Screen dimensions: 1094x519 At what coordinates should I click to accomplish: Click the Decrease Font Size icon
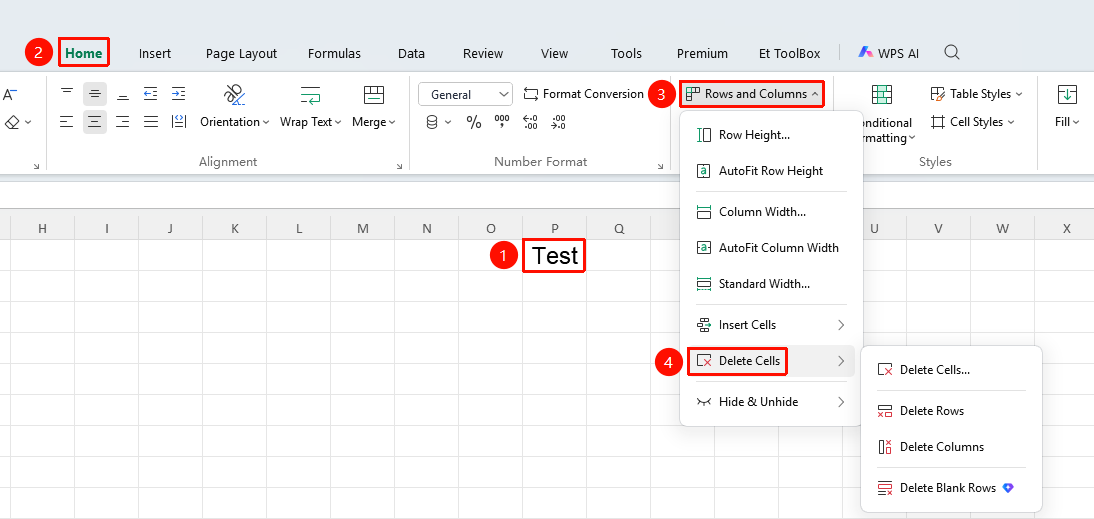[x=9, y=93]
